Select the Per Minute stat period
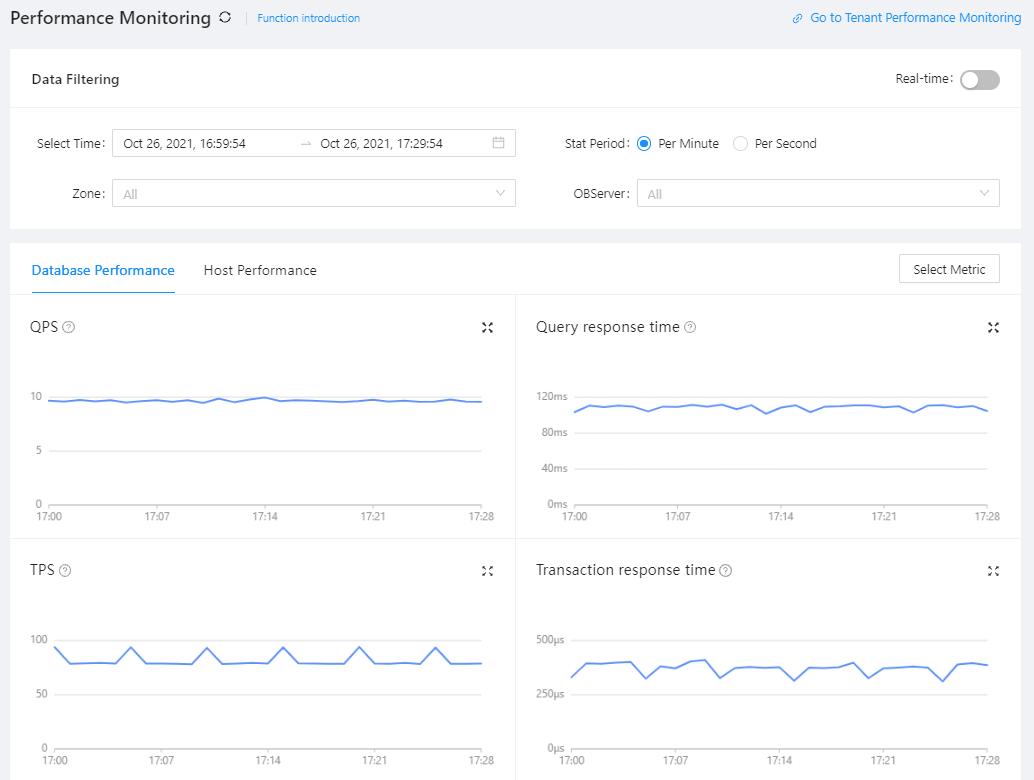Image resolution: width=1034 pixels, height=780 pixels. tap(644, 143)
